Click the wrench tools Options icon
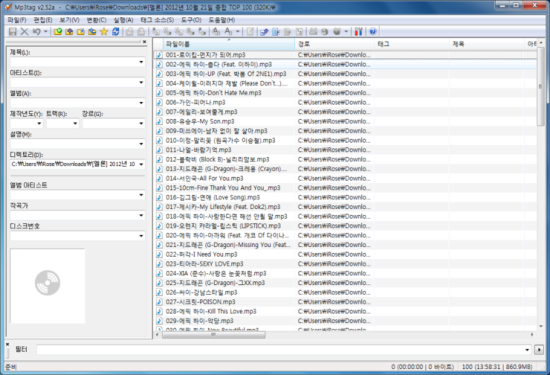Image resolution: width=550 pixels, height=375 pixels. point(358,32)
